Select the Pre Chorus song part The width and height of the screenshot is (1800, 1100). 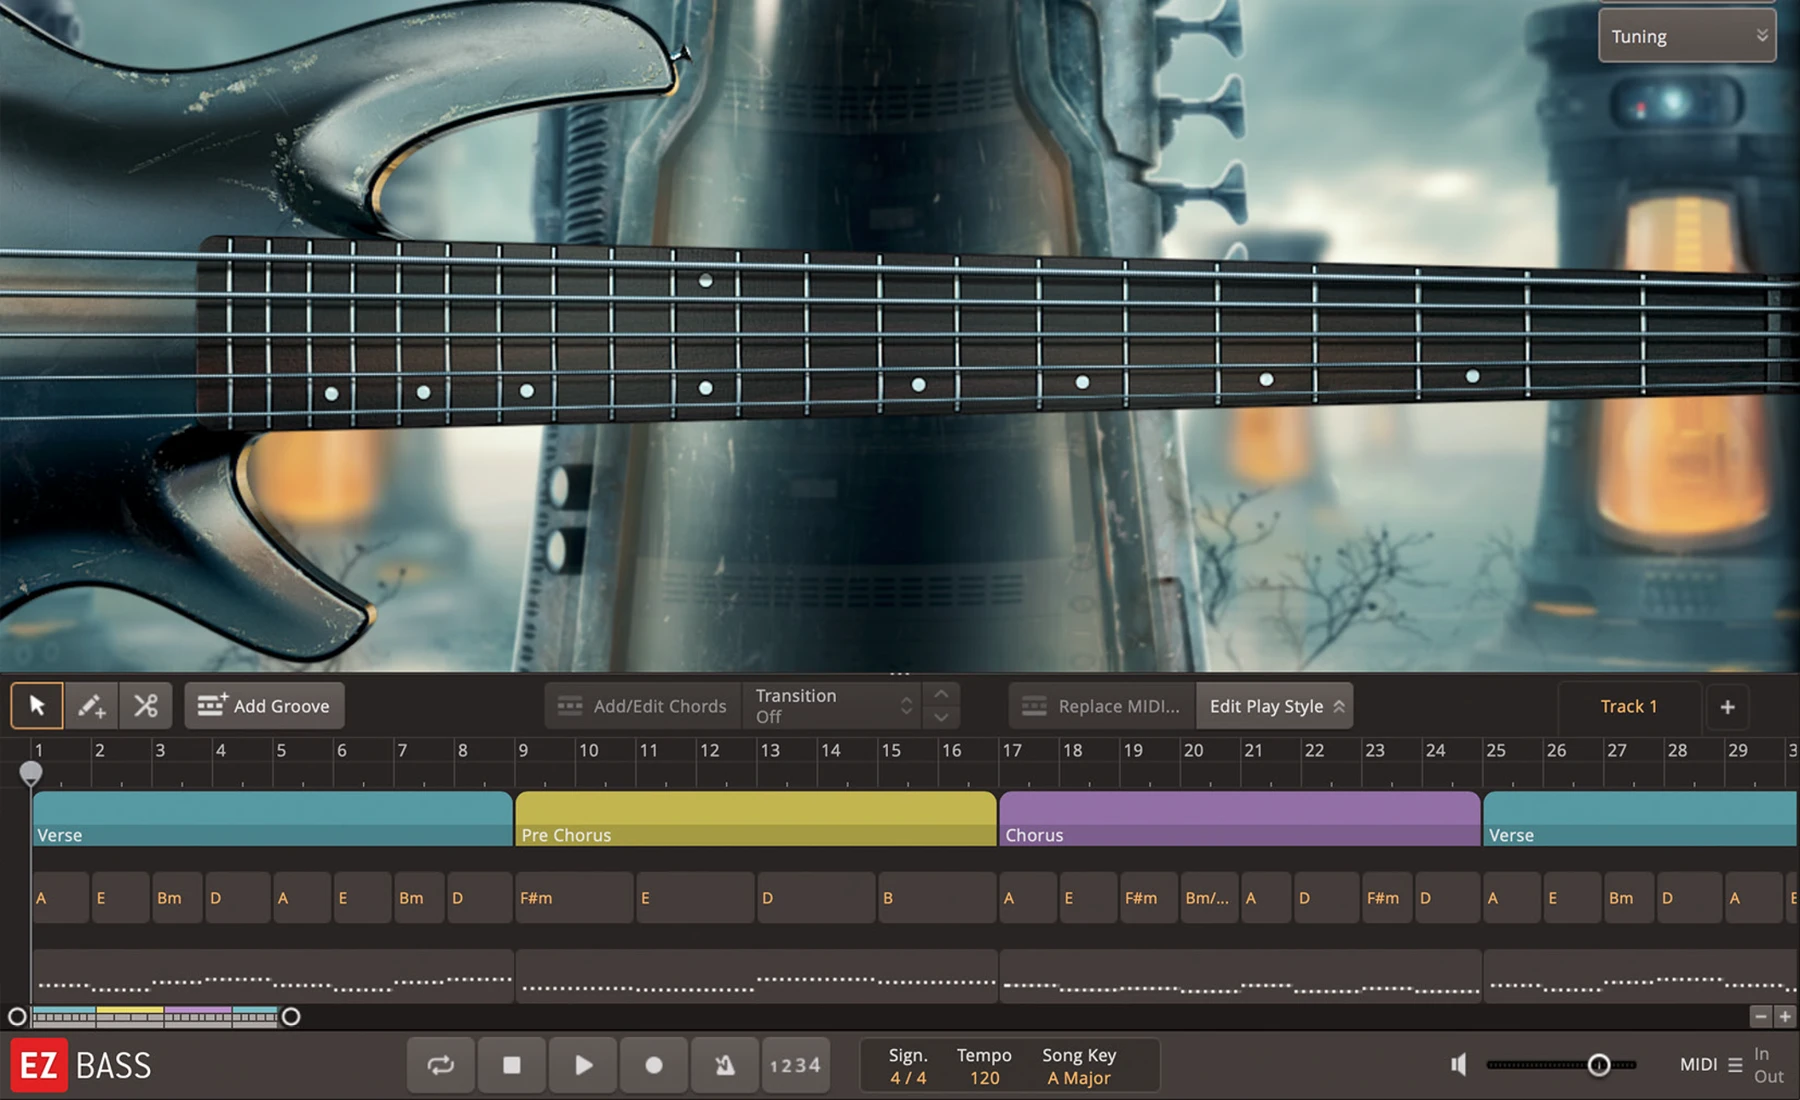755,819
